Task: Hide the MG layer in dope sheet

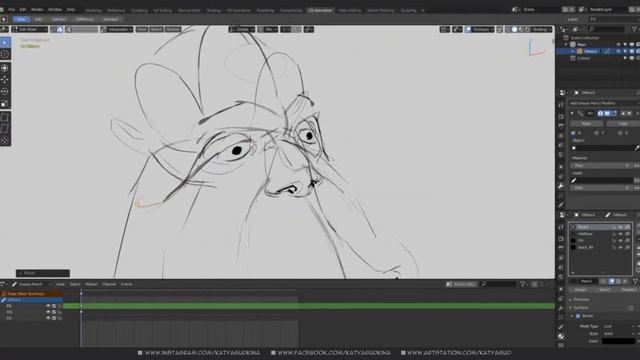Action: pyautogui.click(x=48, y=312)
